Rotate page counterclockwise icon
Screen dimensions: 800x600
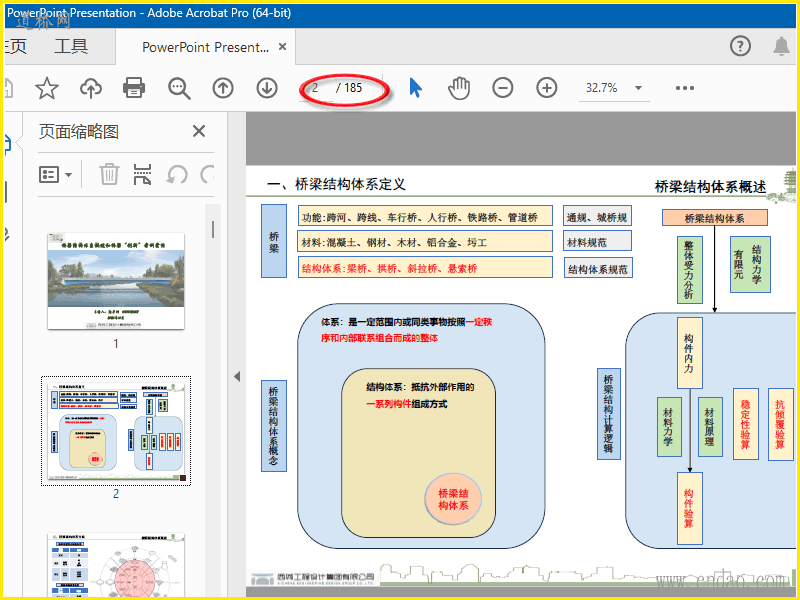(177, 175)
